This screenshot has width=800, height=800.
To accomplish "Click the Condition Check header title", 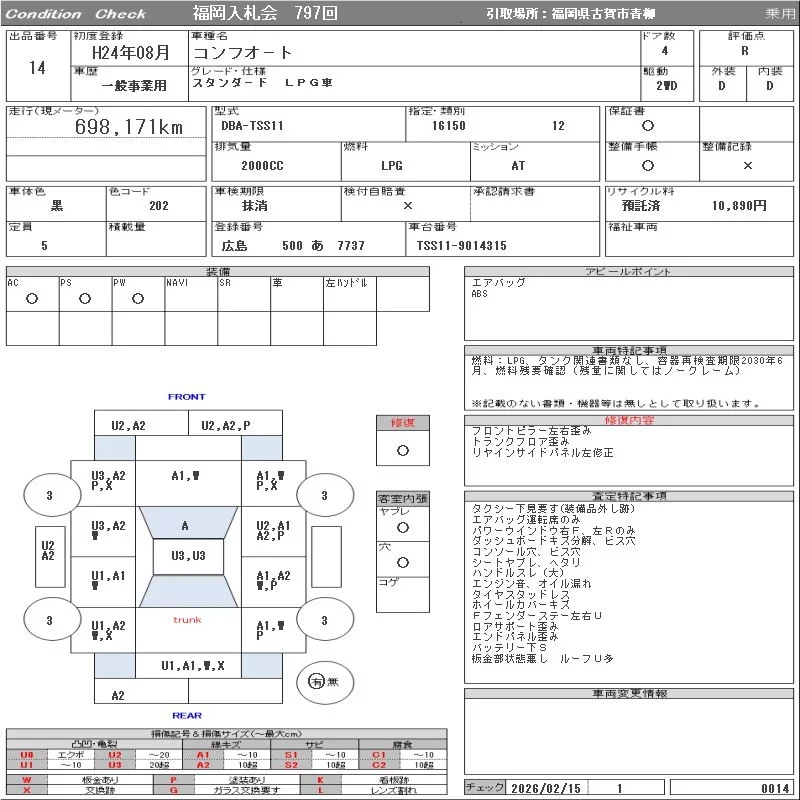I will pyautogui.click(x=76, y=14).
